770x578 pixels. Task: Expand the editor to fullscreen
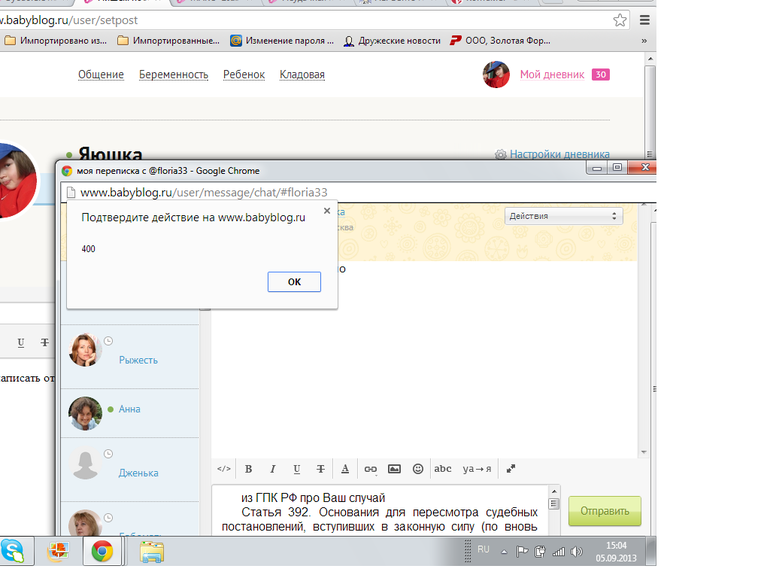[x=510, y=468]
